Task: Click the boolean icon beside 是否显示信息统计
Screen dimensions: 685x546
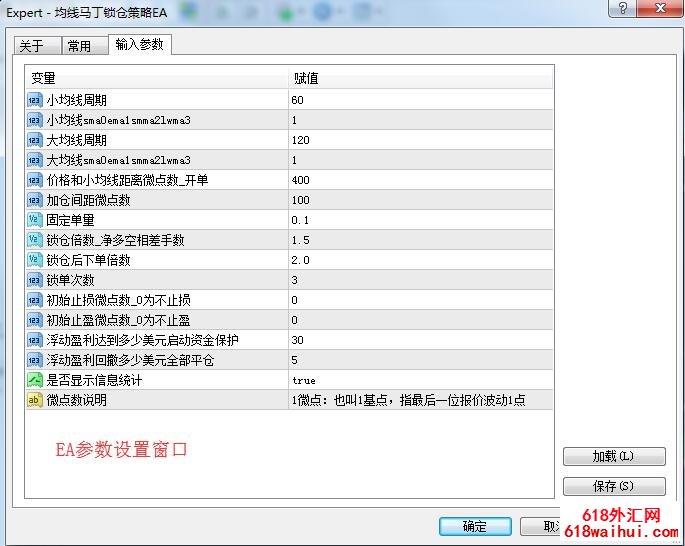Action: click(x=35, y=380)
